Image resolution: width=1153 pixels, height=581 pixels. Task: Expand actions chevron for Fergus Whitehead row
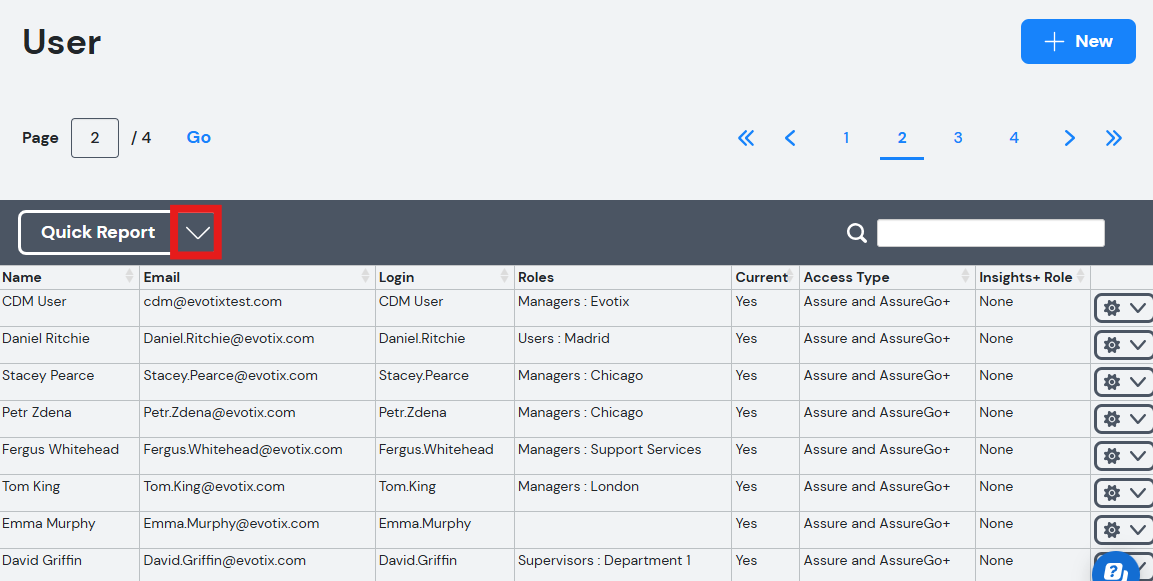[1138, 455]
